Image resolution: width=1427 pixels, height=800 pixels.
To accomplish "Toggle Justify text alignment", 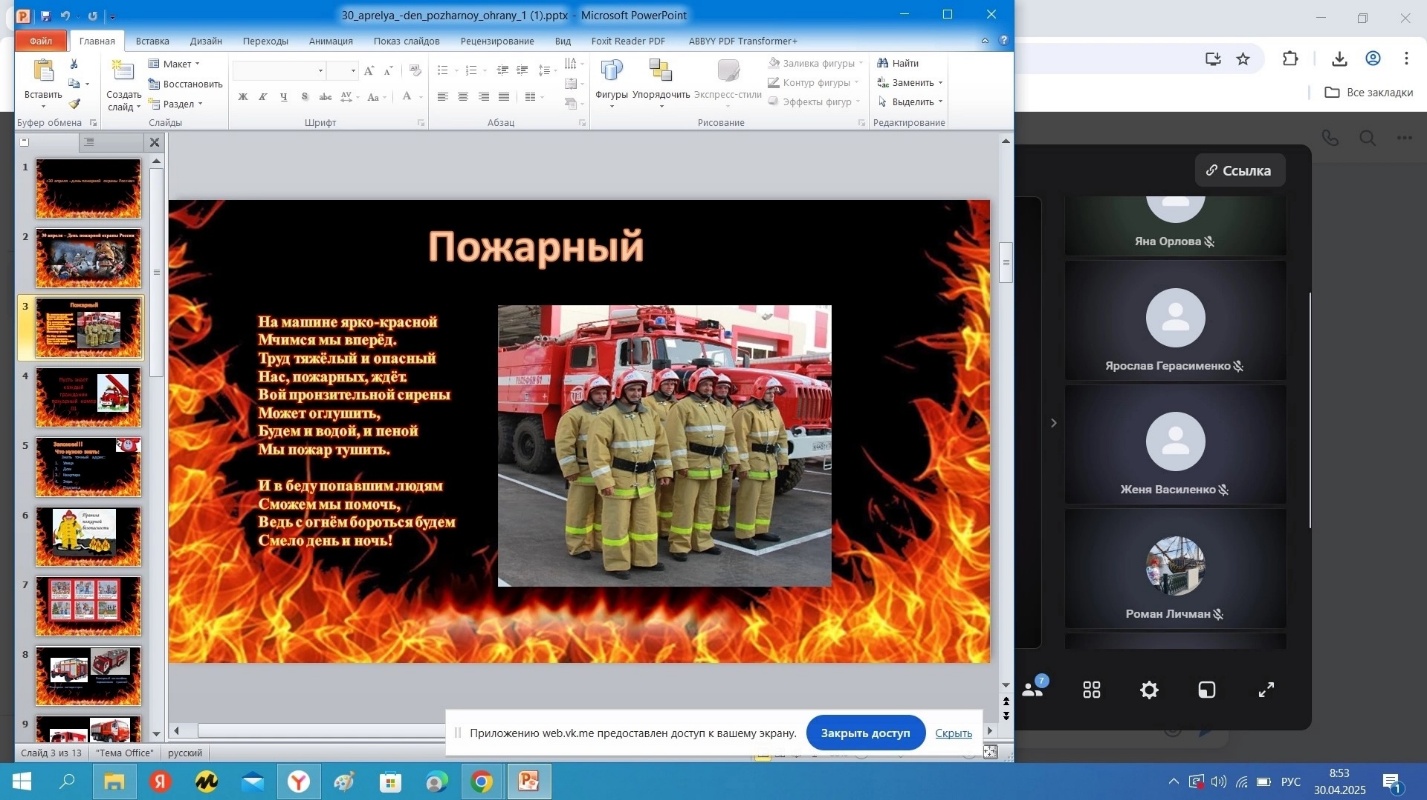I will pos(504,97).
